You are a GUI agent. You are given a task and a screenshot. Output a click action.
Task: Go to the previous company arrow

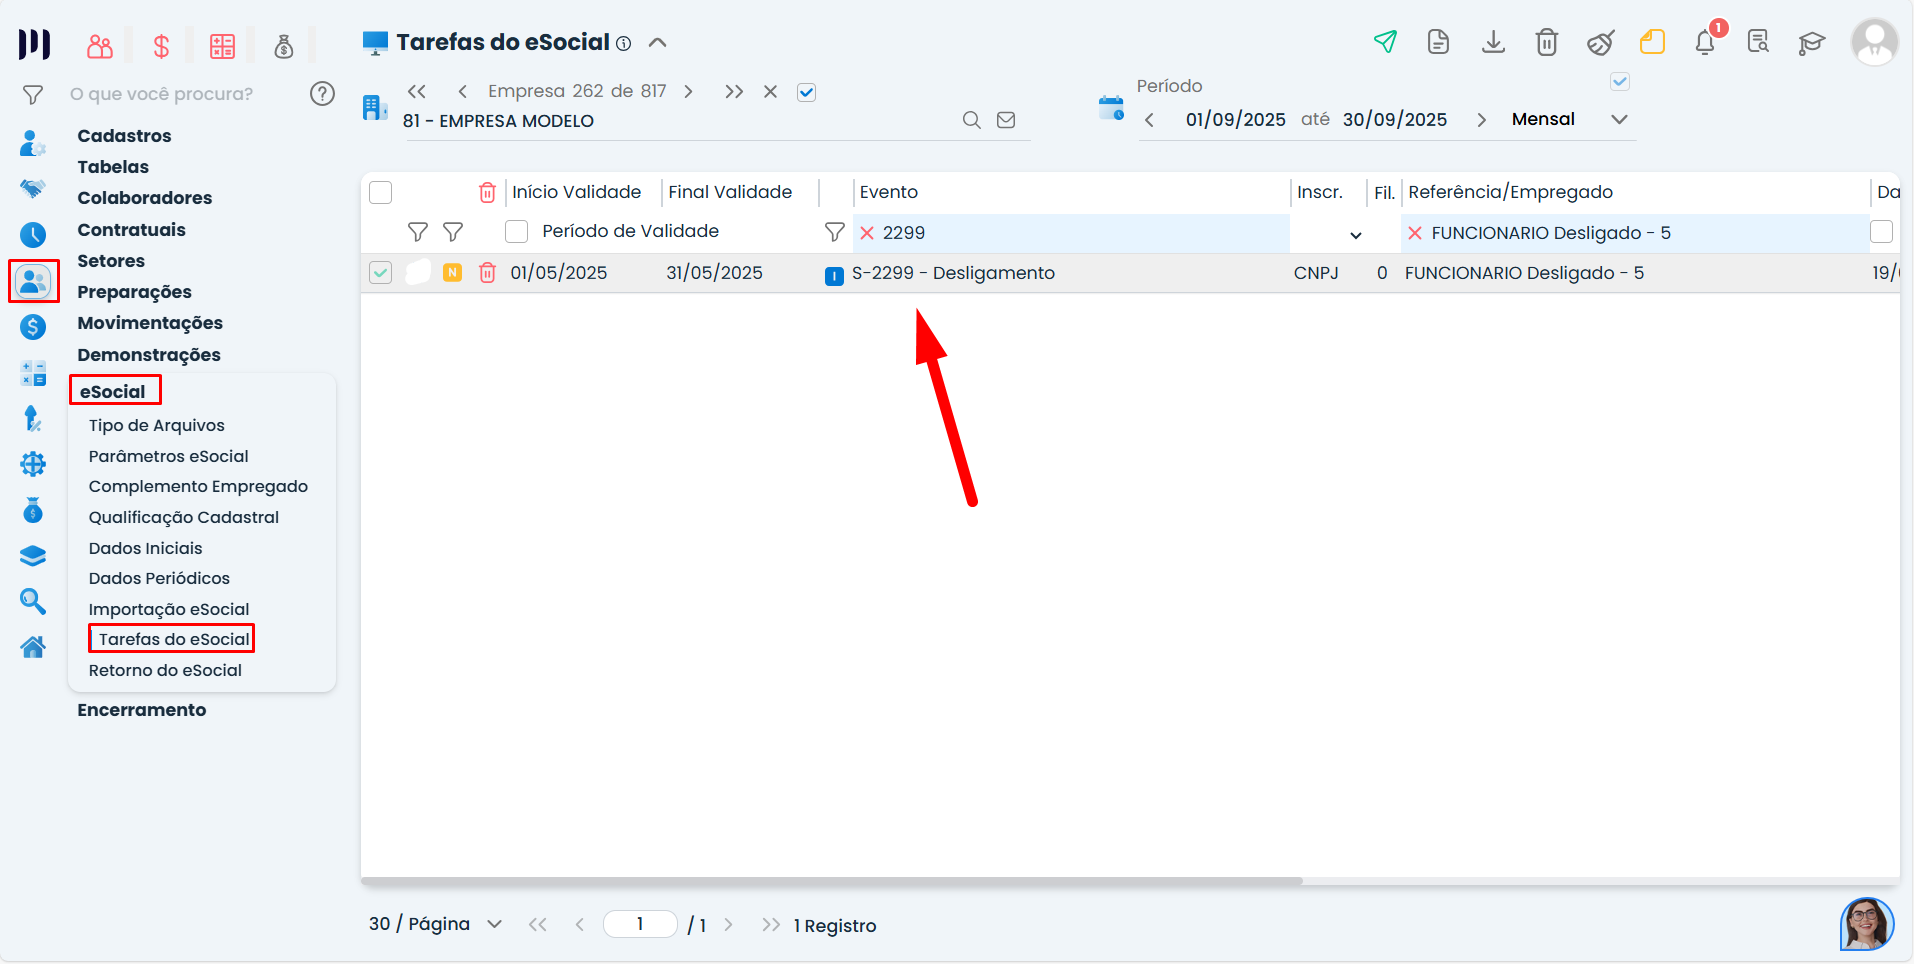pos(462,92)
